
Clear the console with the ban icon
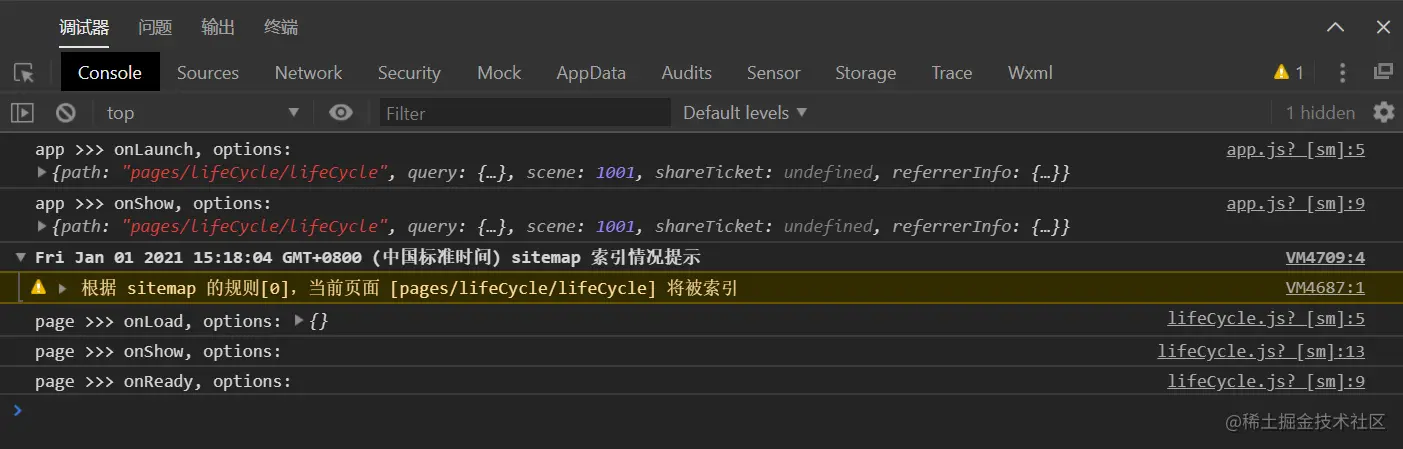pos(66,113)
